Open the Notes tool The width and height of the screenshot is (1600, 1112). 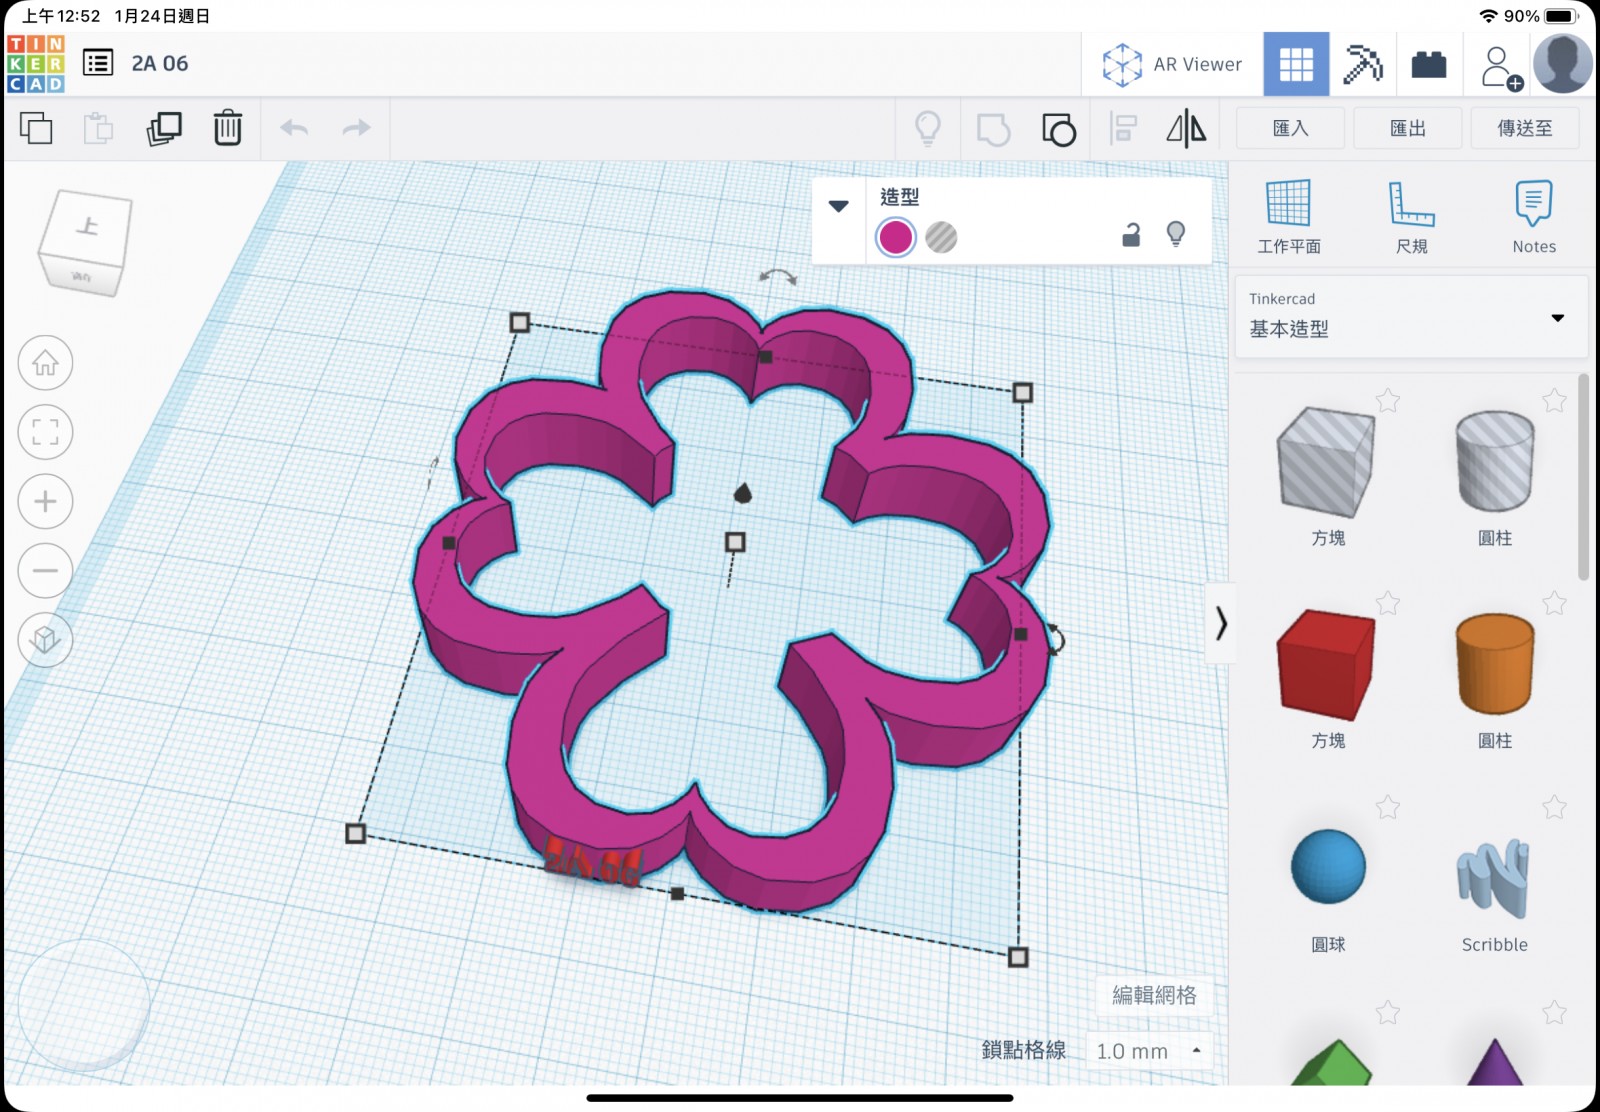pos(1533,216)
